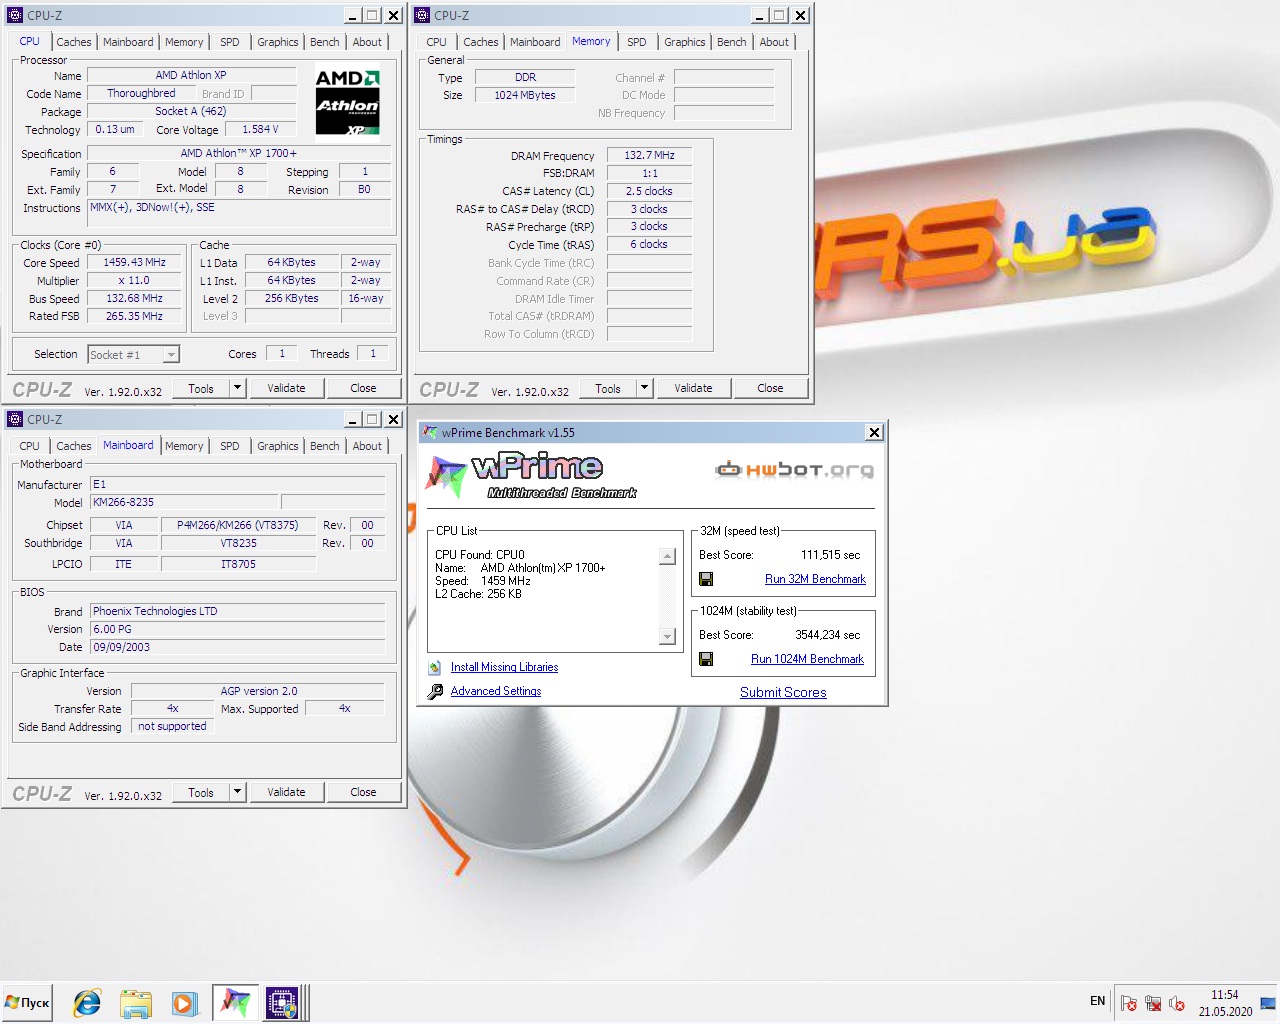Open the Bench tab in the CPU window
Image resolution: width=1280 pixels, height=1024 pixels.
coord(325,42)
